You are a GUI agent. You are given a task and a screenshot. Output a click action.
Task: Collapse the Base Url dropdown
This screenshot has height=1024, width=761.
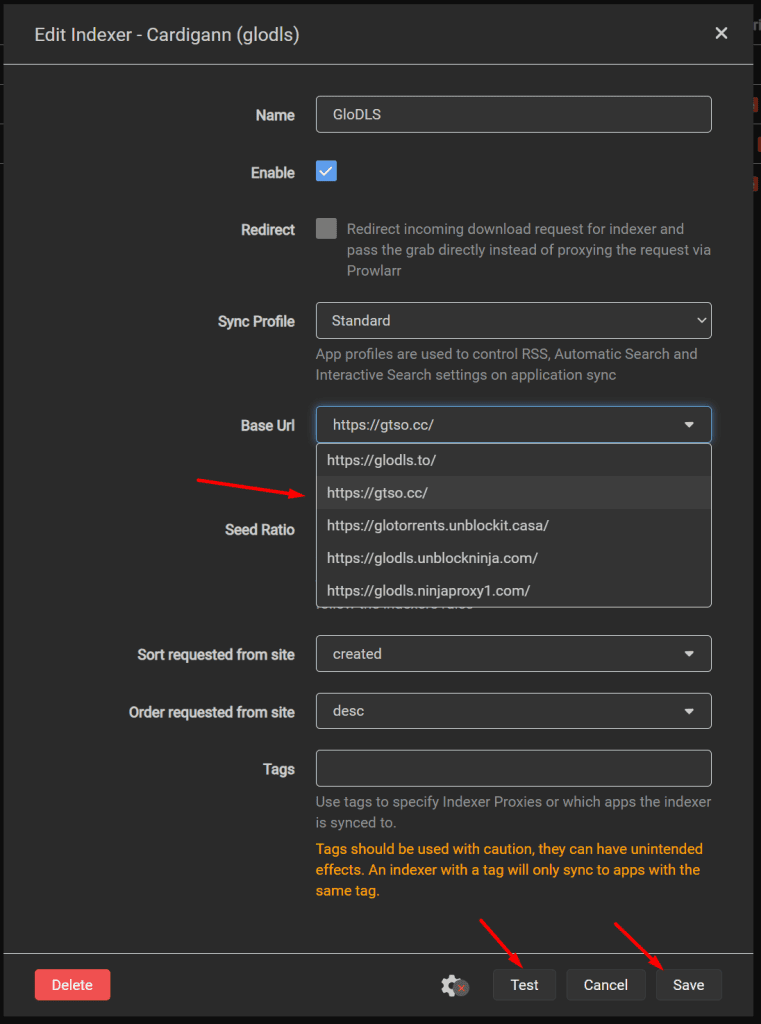point(513,425)
